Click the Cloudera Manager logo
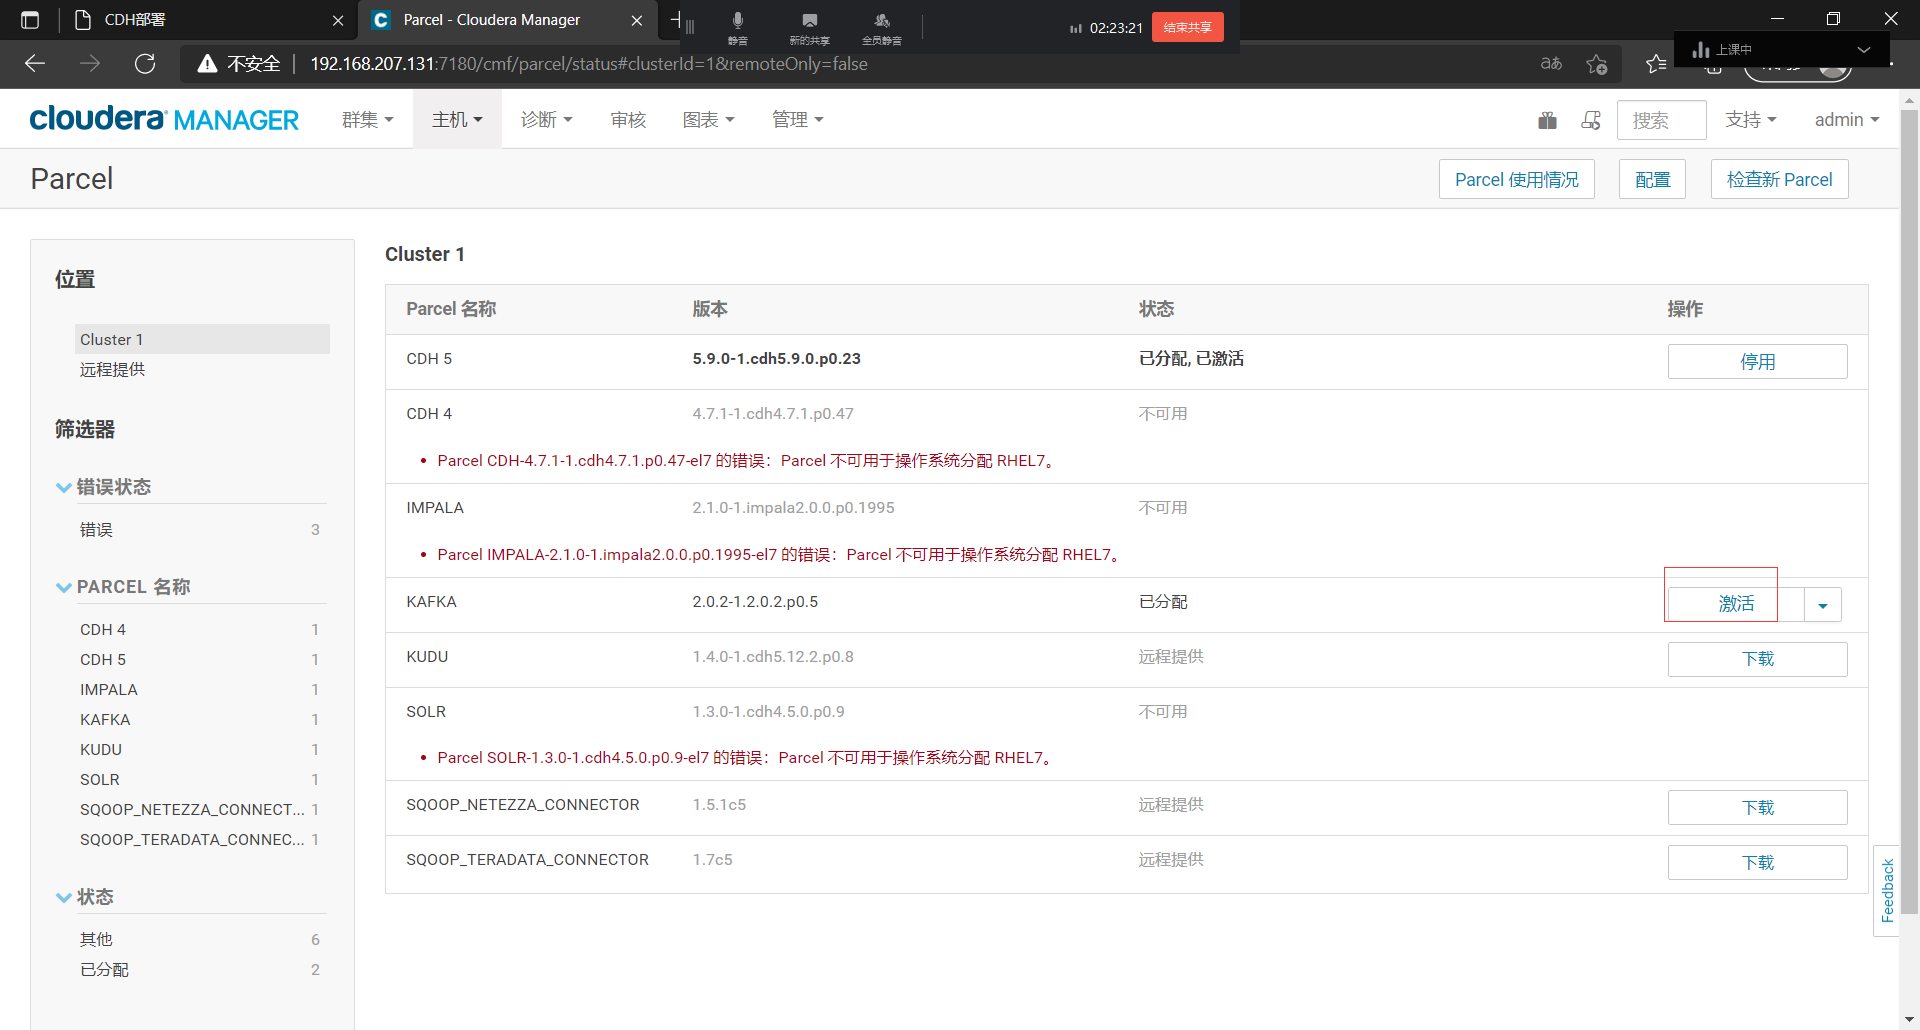 coord(164,119)
